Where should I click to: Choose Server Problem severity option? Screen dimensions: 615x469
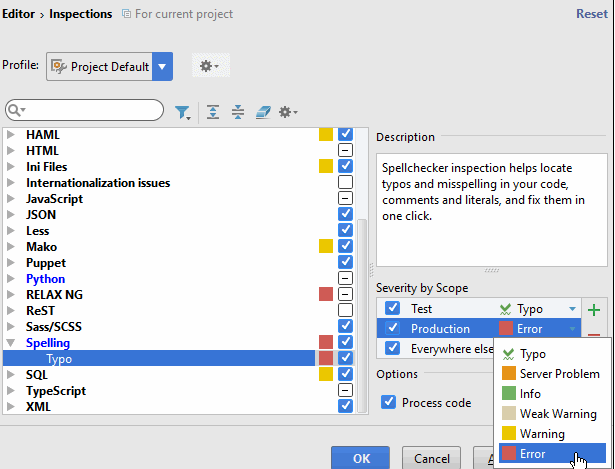(x=558, y=374)
